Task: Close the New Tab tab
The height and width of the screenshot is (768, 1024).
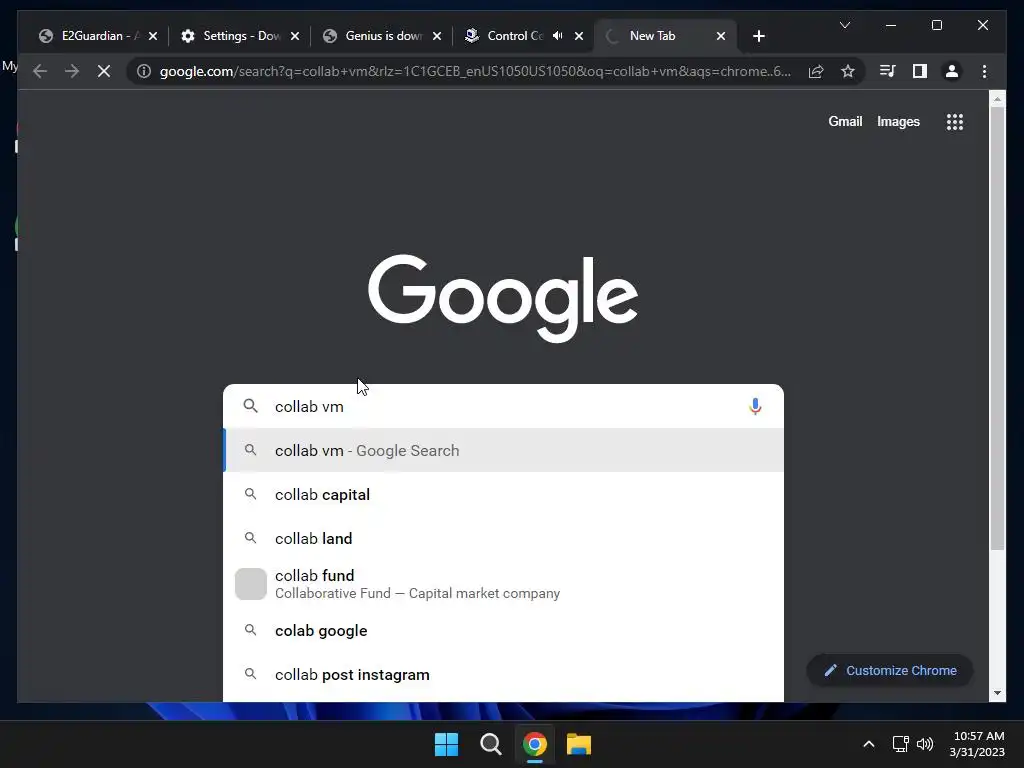Action: pos(721,36)
